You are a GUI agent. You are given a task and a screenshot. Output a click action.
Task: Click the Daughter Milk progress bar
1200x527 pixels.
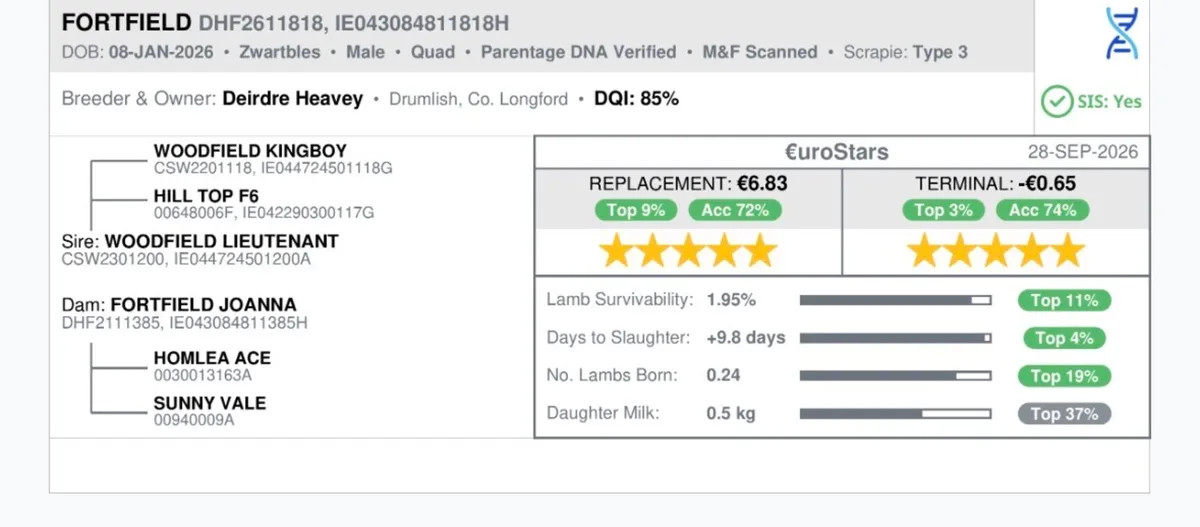pos(895,413)
